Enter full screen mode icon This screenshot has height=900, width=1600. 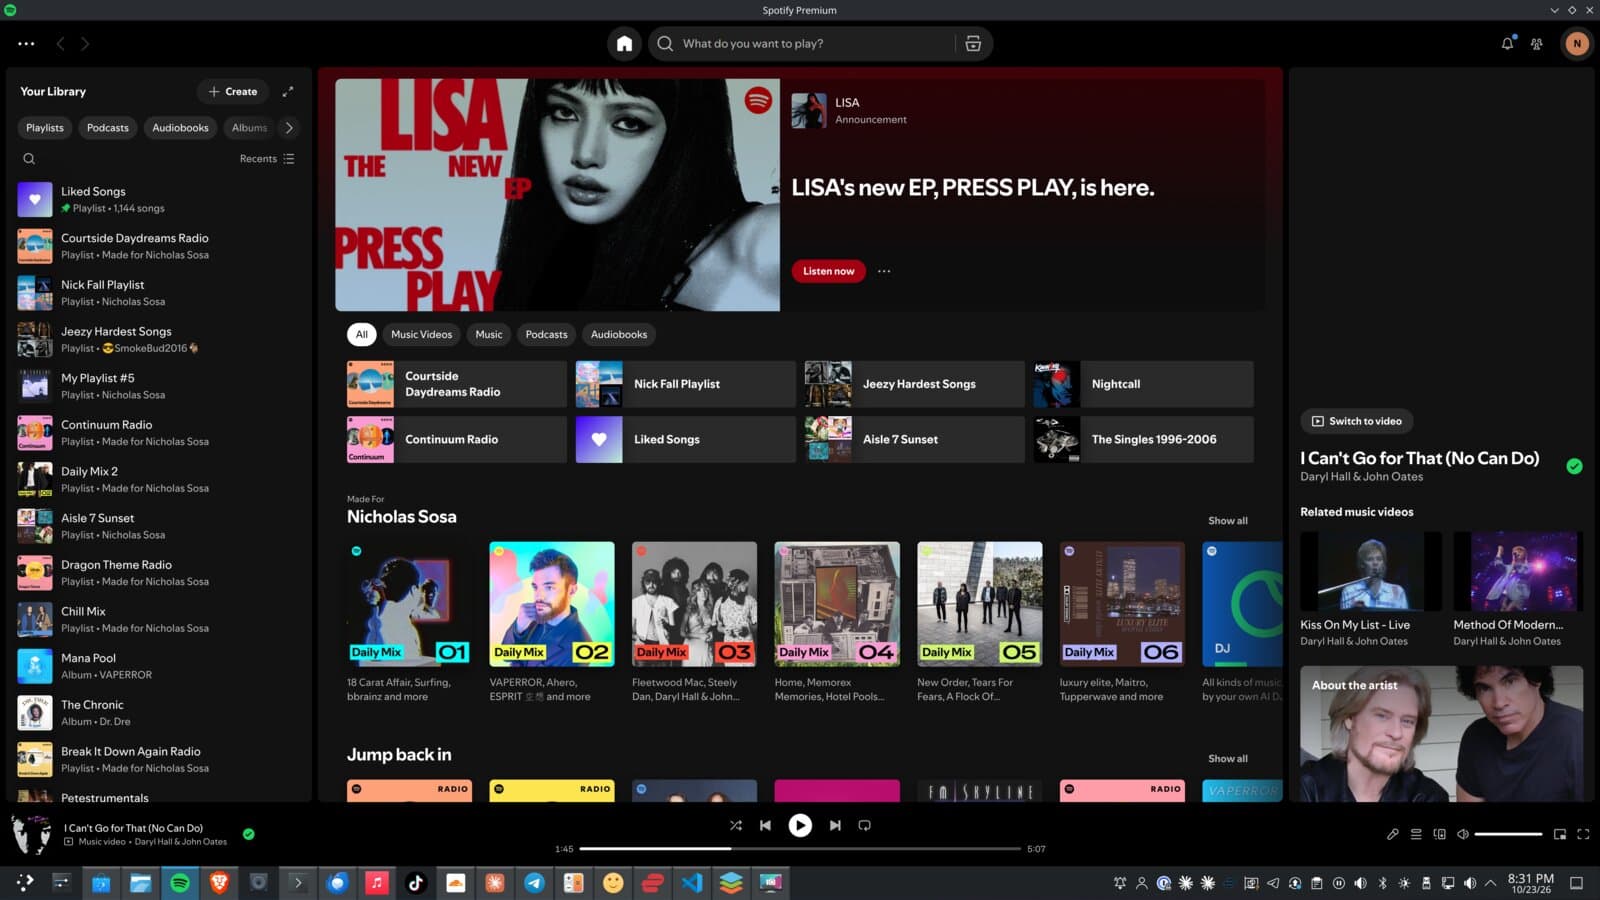[x=1583, y=833]
